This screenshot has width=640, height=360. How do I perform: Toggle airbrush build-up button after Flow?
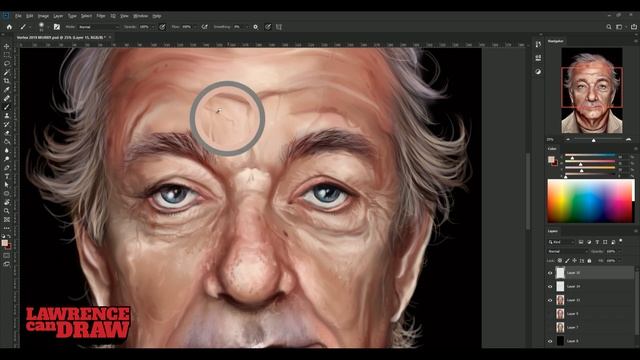205,27
